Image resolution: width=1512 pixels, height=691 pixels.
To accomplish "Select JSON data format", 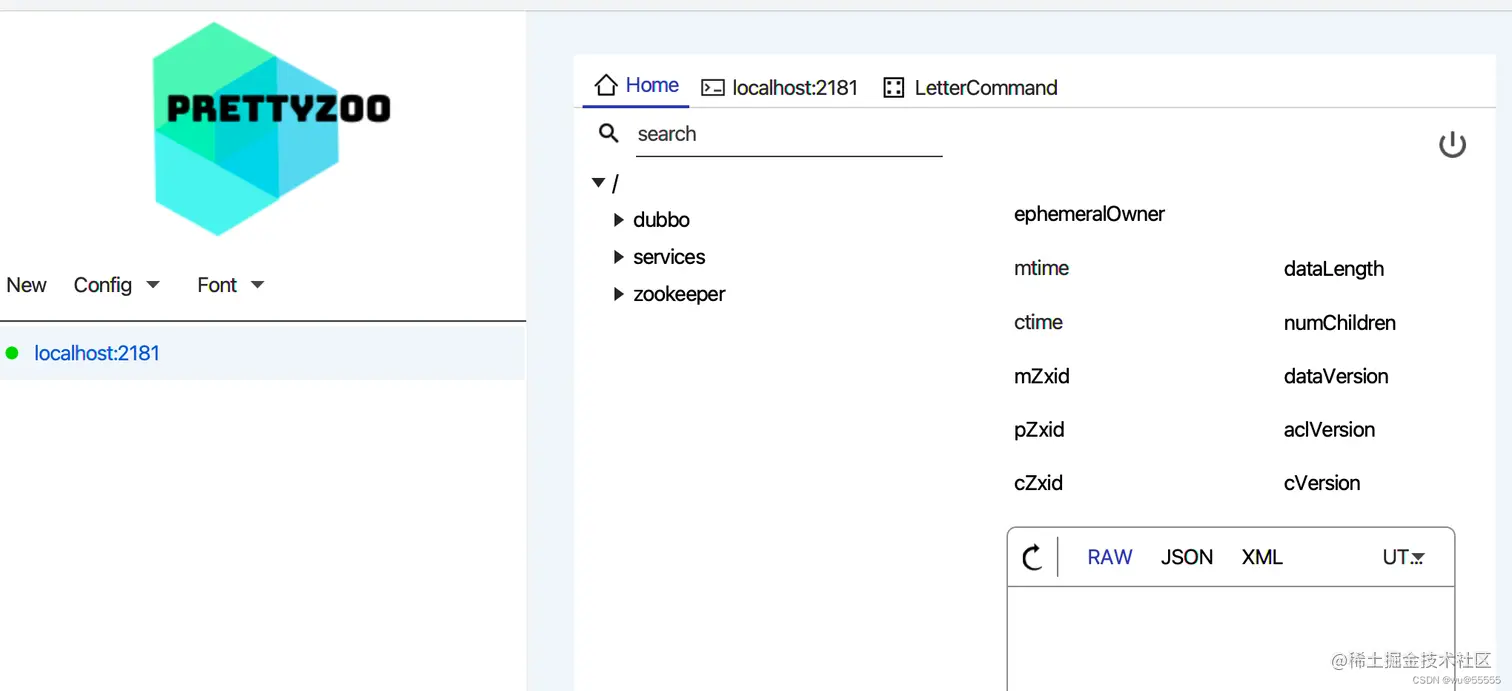I will click(1187, 557).
